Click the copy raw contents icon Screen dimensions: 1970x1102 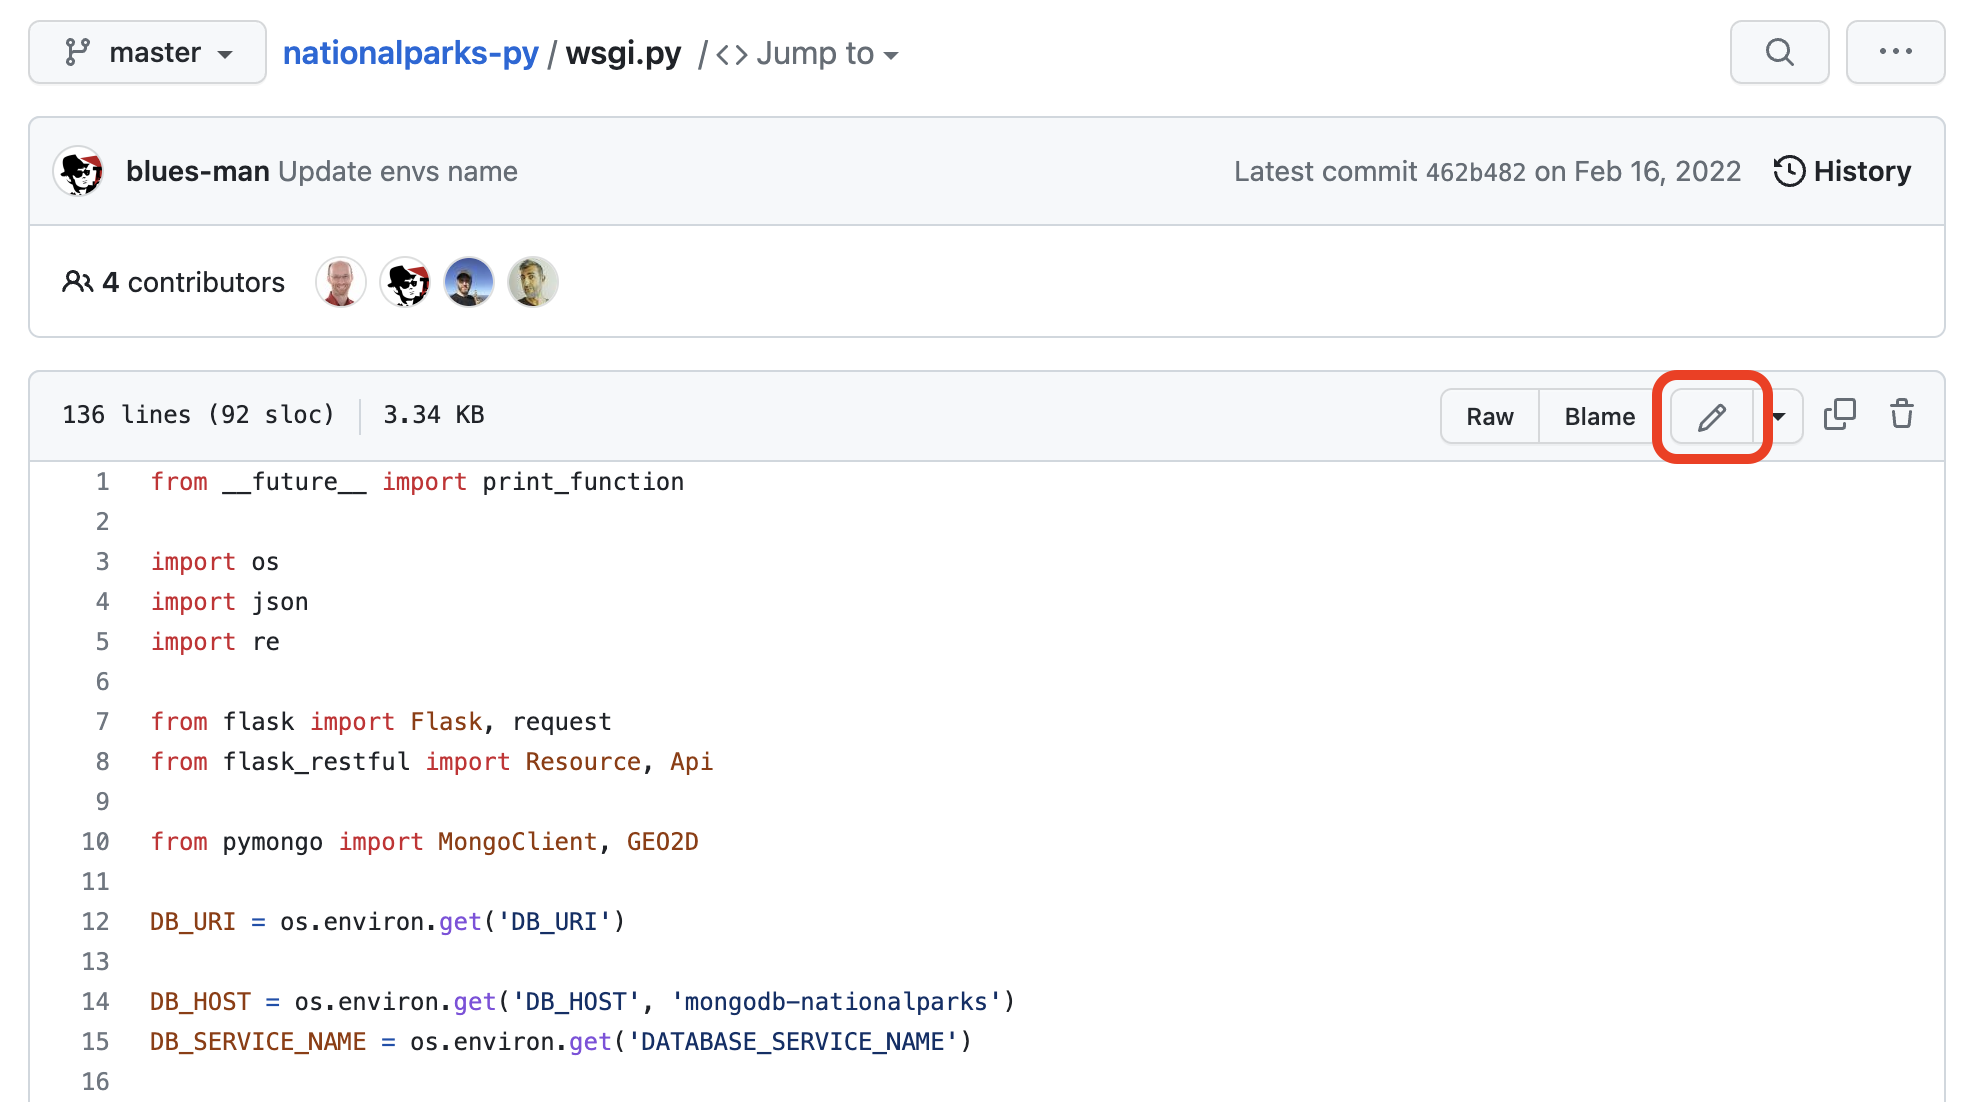[x=1839, y=414]
